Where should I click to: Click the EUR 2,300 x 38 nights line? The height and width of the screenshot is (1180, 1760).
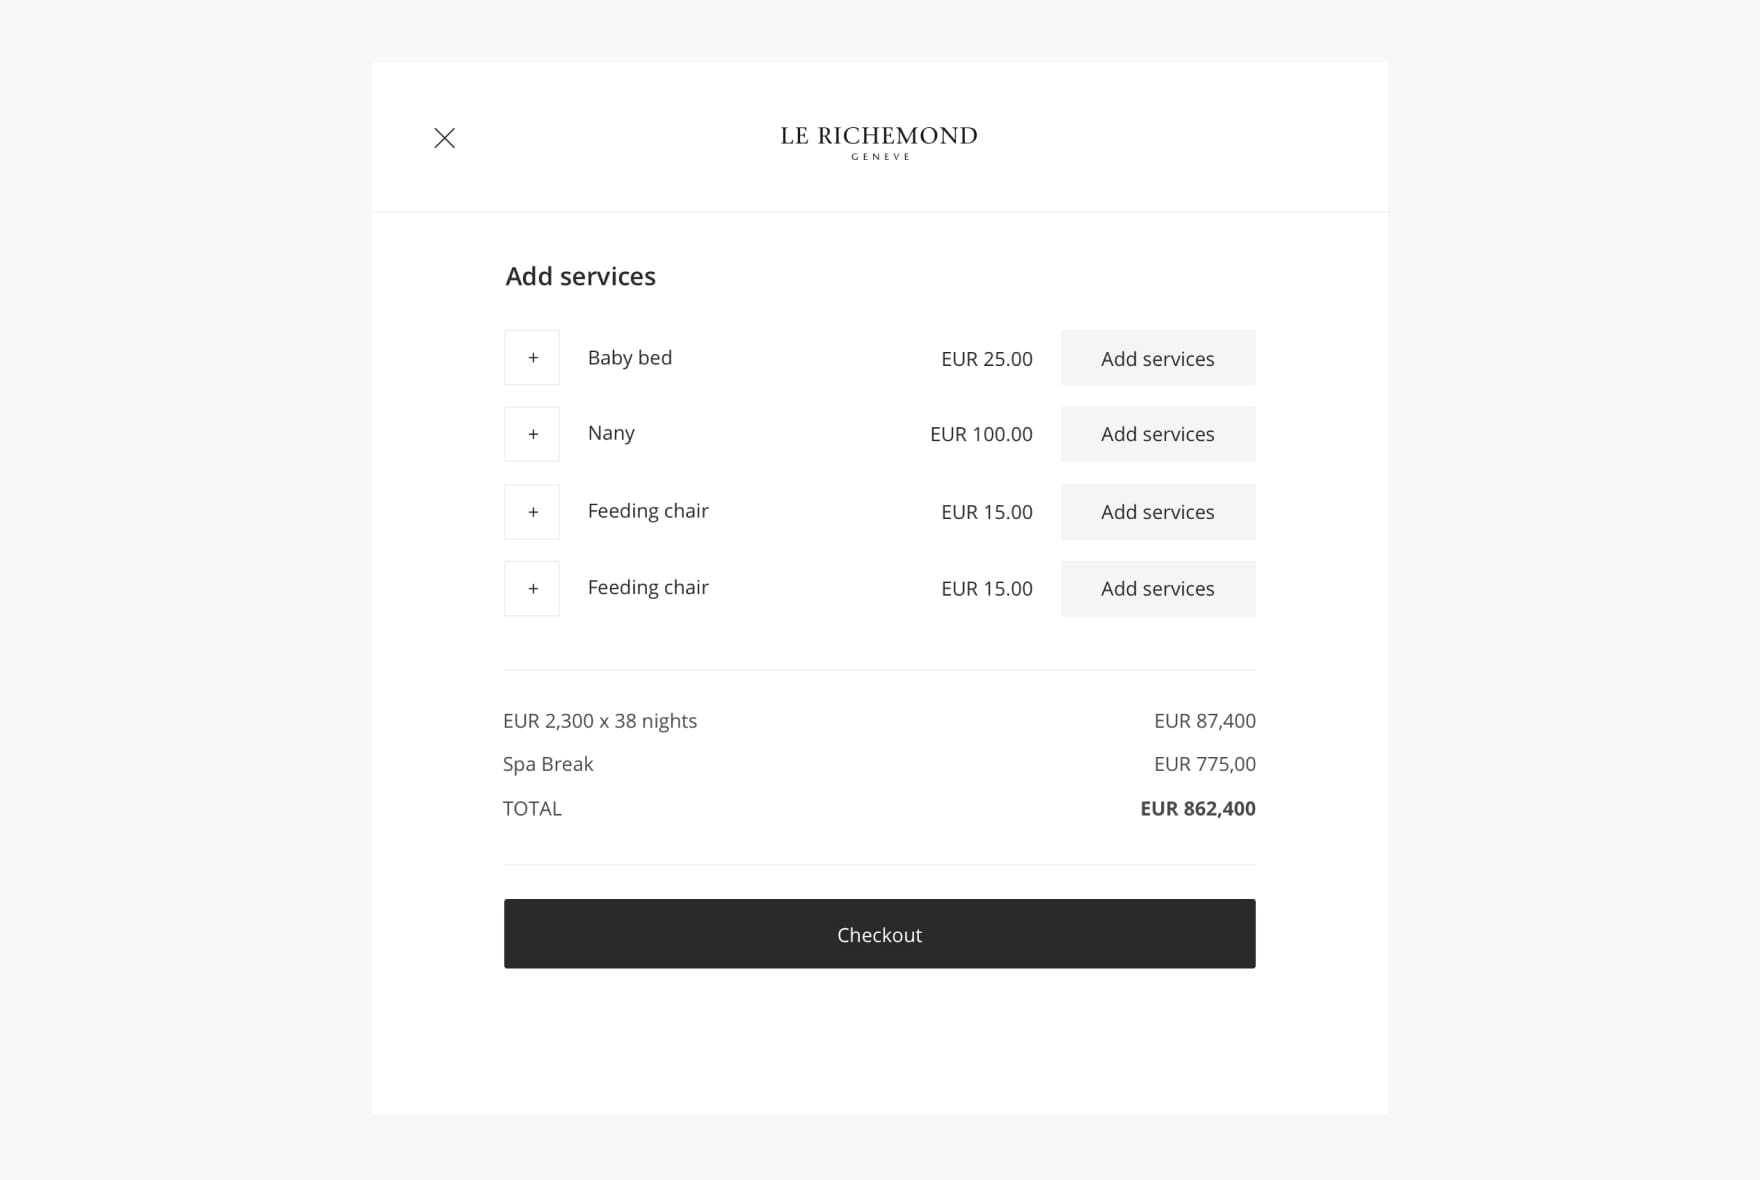point(600,721)
